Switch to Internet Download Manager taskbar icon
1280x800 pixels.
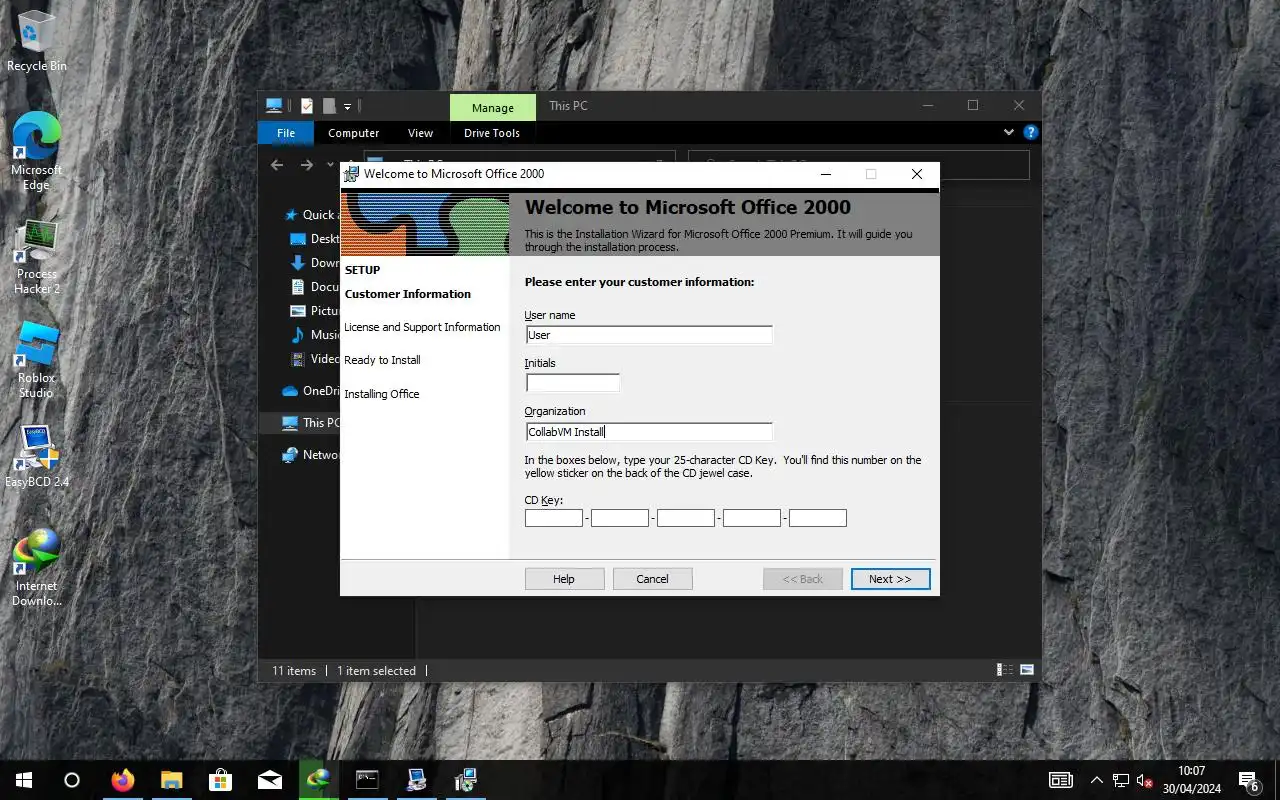318,780
